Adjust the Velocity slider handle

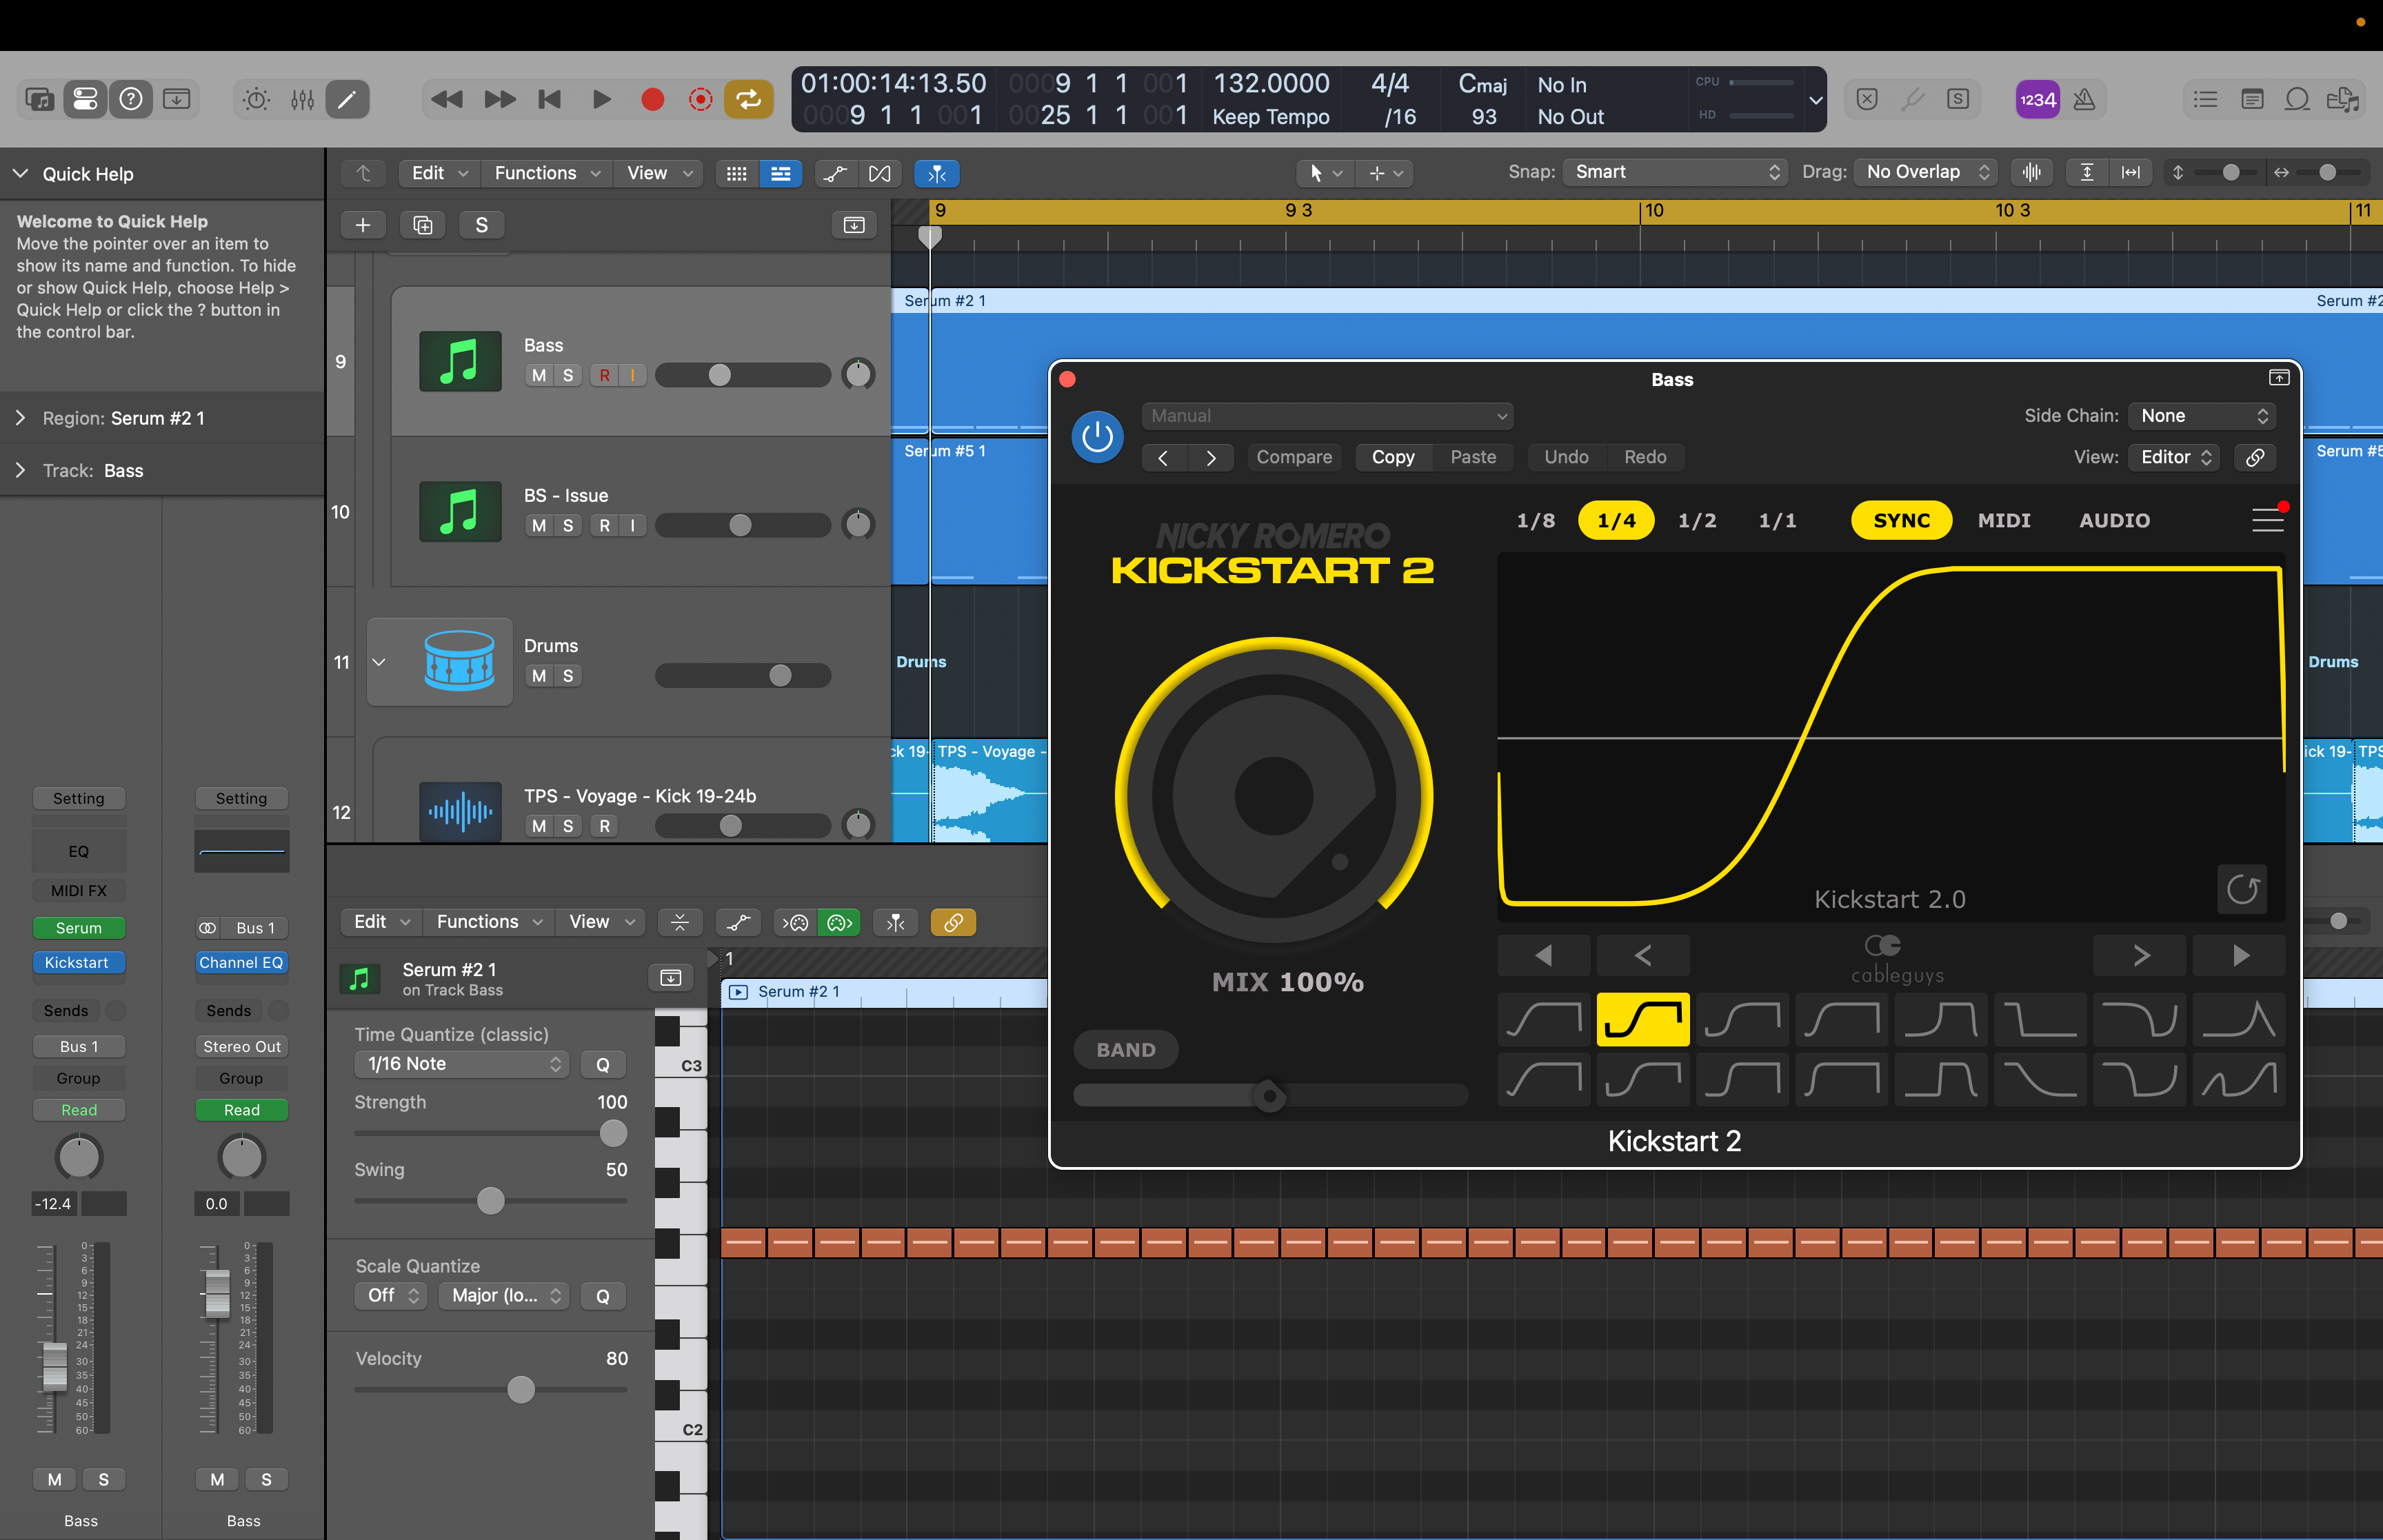pyautogui.click(x=521, y=1389)
